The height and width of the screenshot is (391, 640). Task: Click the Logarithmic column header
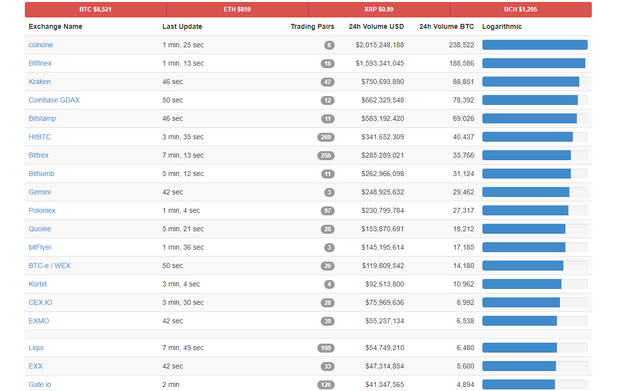pyautogui.click(x=502, y=27)
